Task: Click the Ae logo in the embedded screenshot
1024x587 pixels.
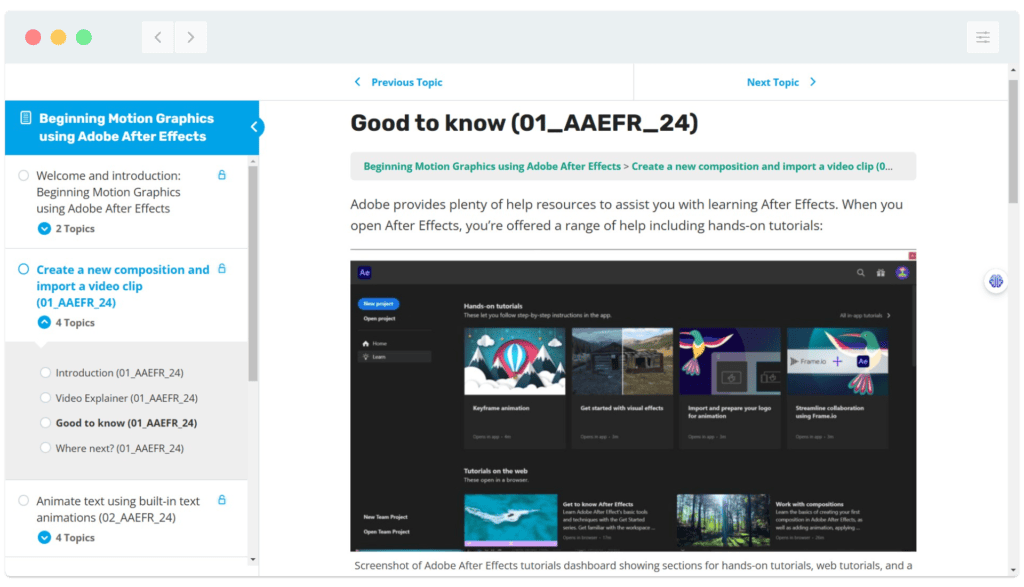Action: [364, 272]
